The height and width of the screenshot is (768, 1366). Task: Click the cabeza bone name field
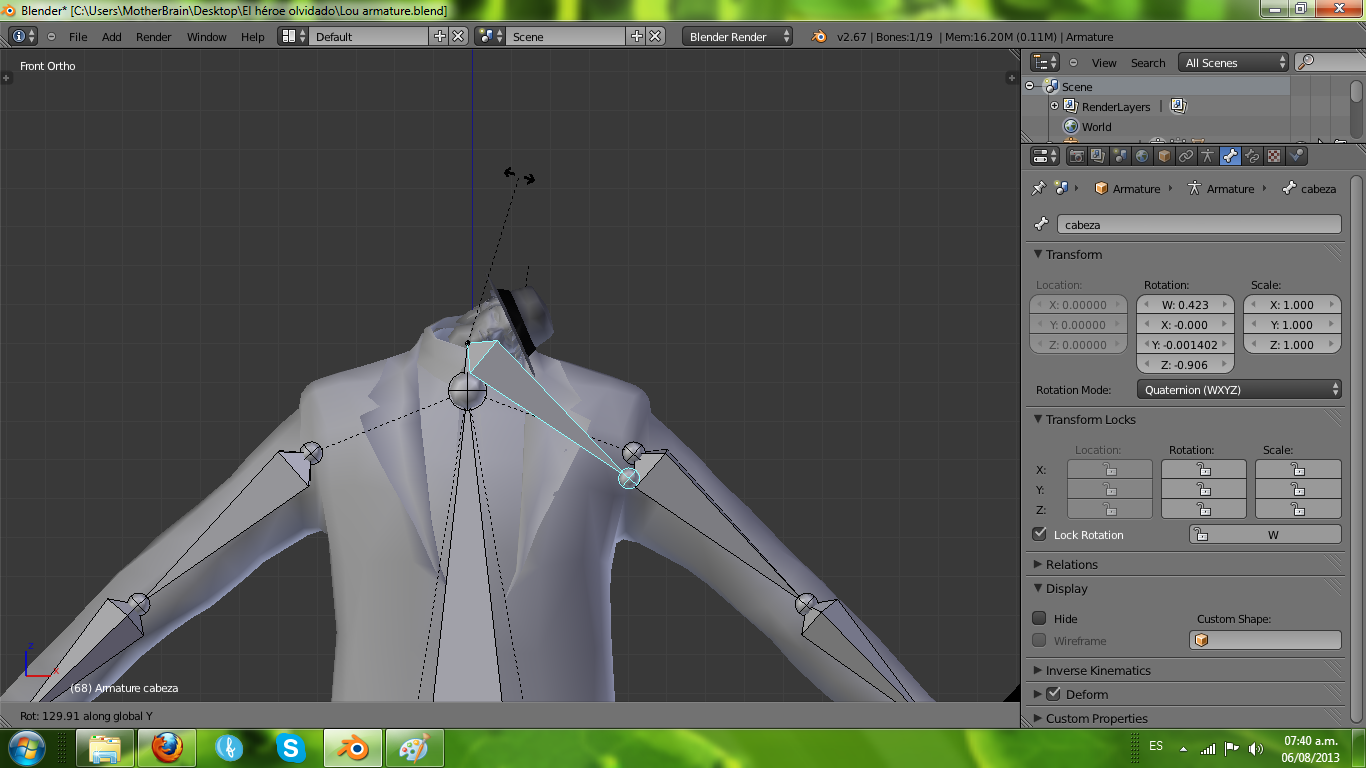coord(1198,225)
